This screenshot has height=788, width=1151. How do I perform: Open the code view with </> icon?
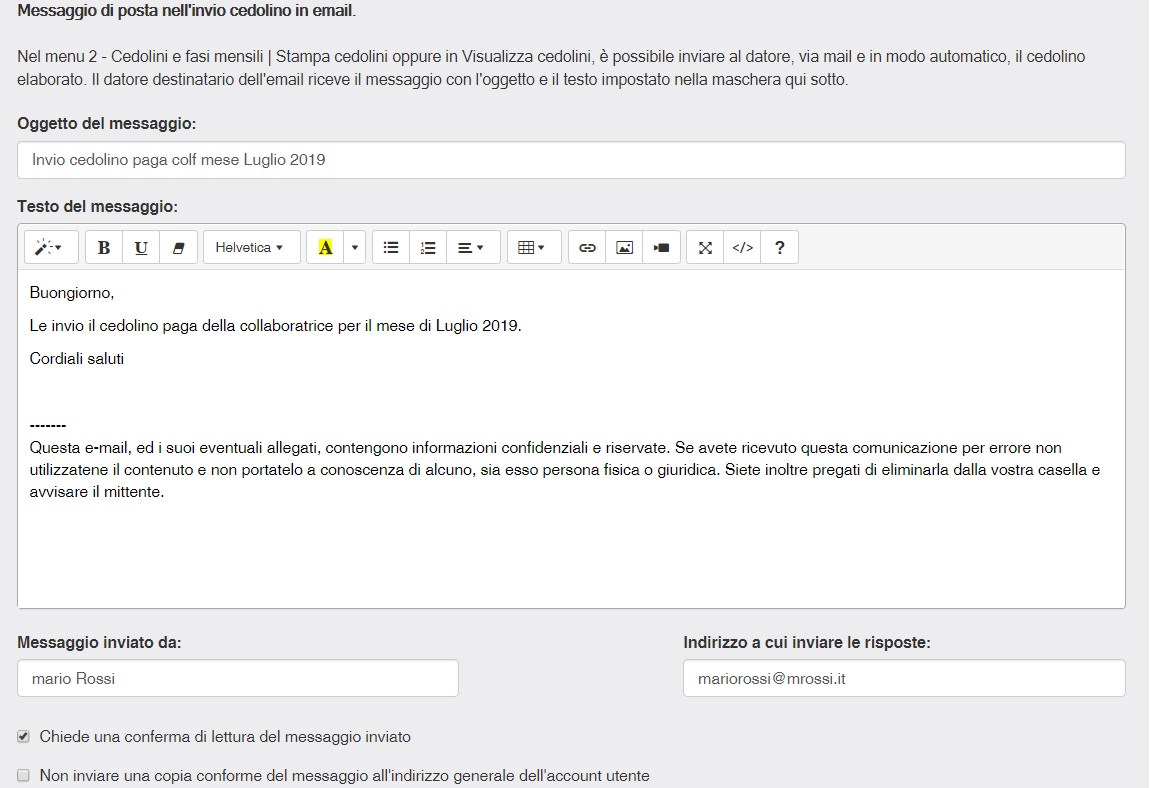(742, 248)
